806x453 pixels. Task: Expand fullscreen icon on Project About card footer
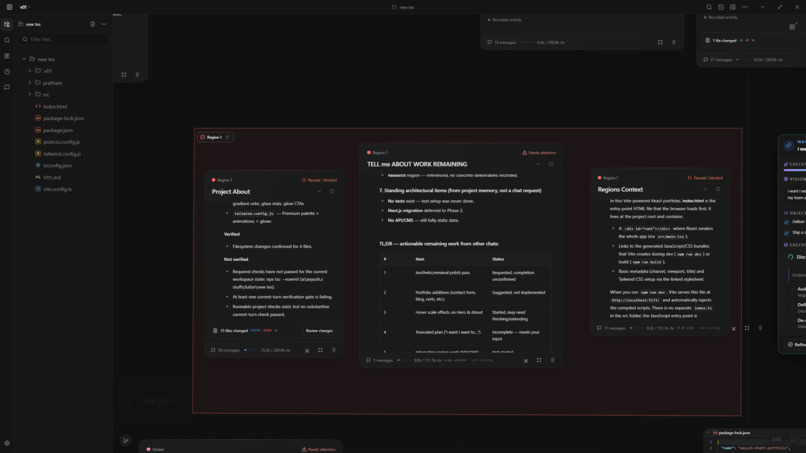320,350
